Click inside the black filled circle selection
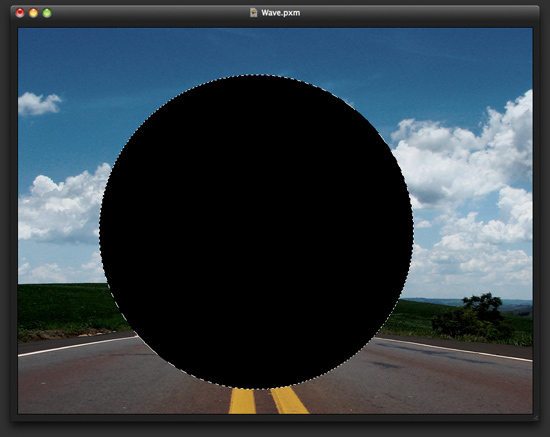Viewport: 550px width, 437px height. click(256, 232)
